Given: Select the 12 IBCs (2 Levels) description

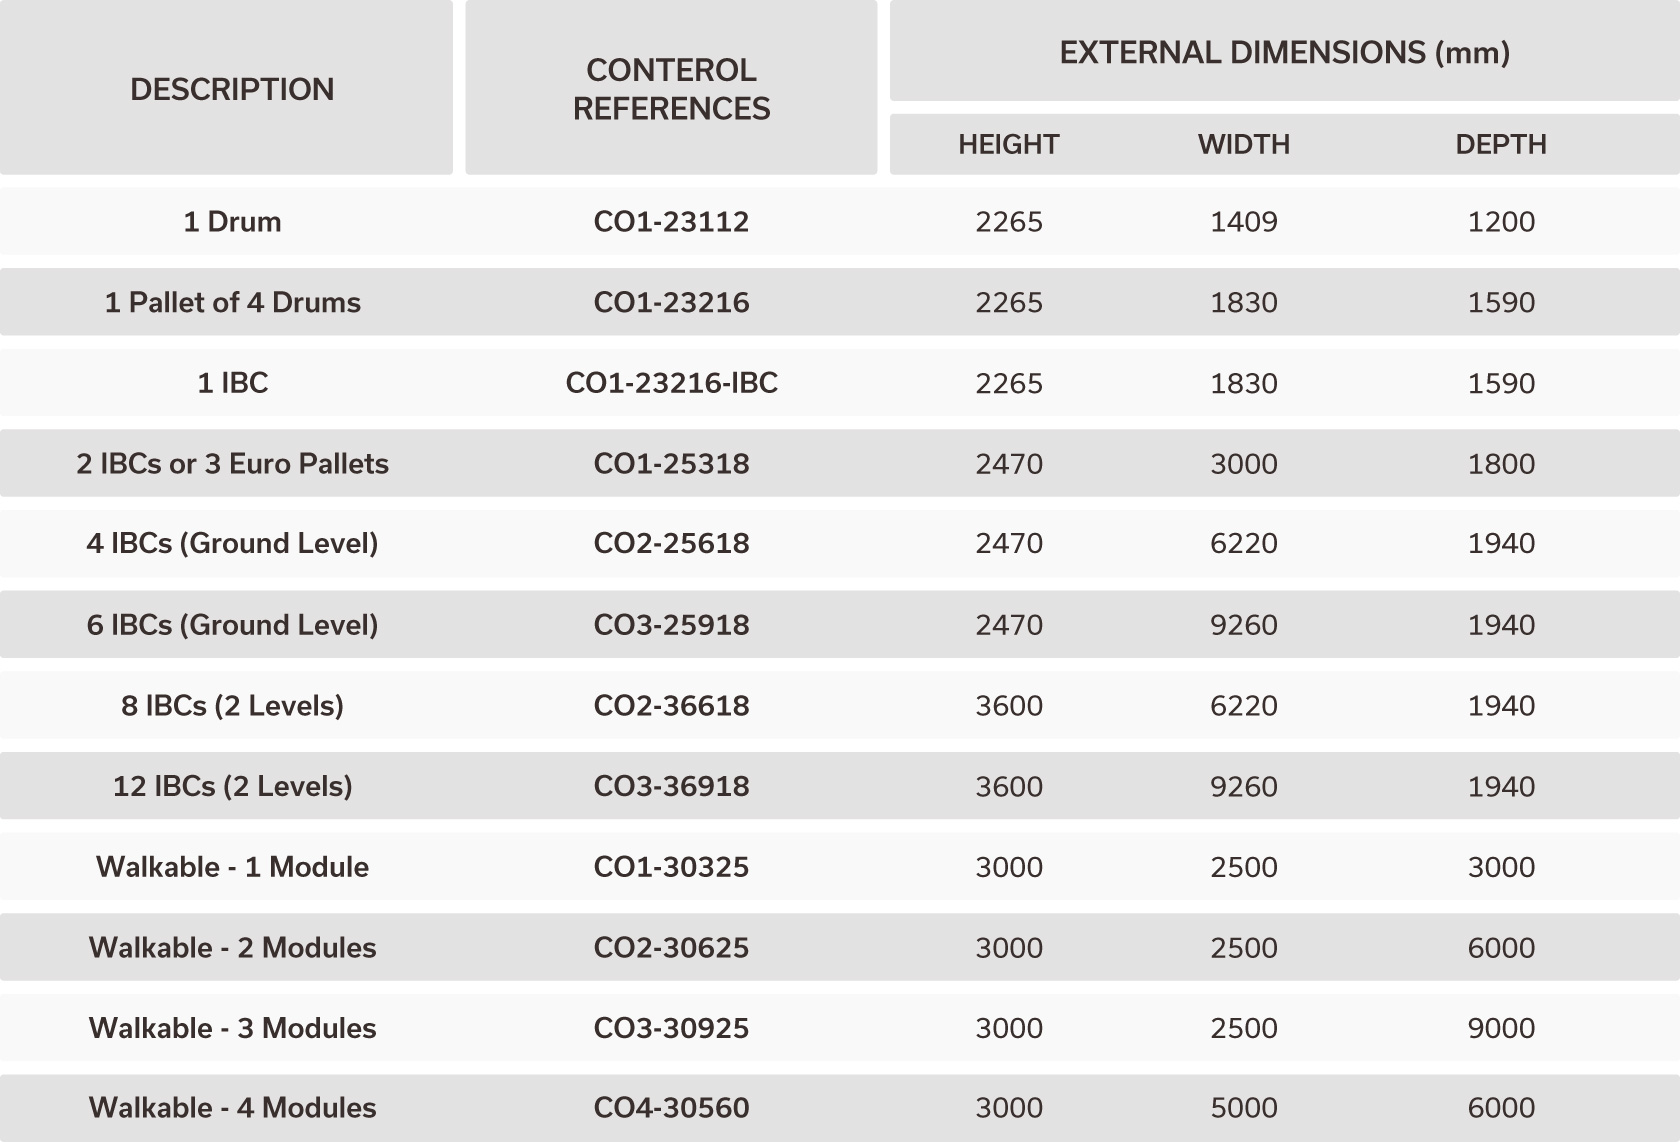Looking at the screenshot, I should [232, 786].
